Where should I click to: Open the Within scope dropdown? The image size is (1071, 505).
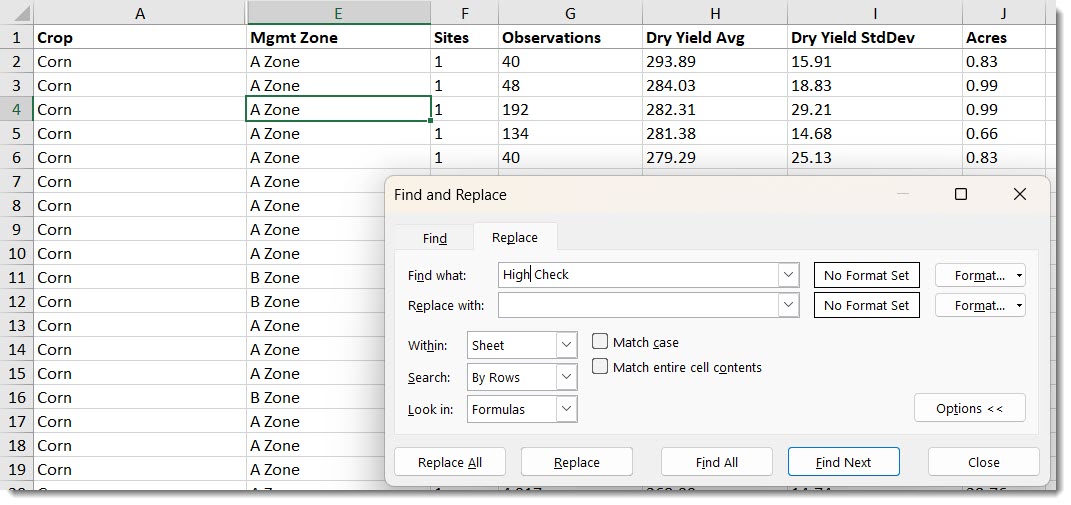click(x=567, y=345)
